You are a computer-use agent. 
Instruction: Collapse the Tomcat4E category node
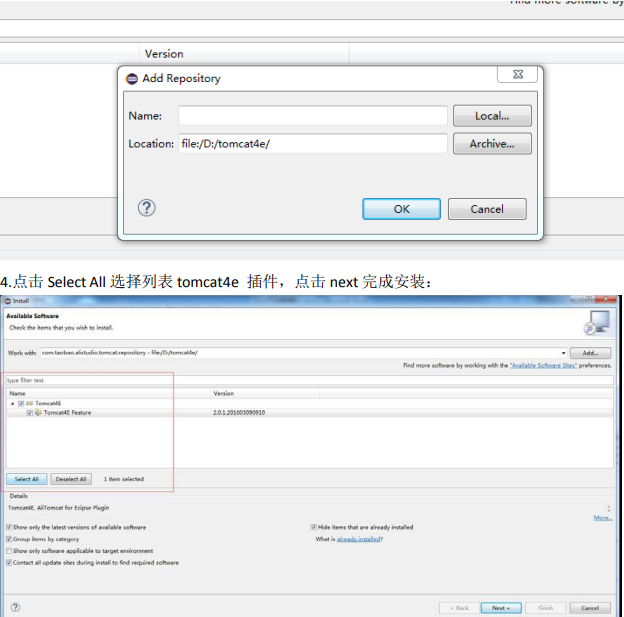12,404
